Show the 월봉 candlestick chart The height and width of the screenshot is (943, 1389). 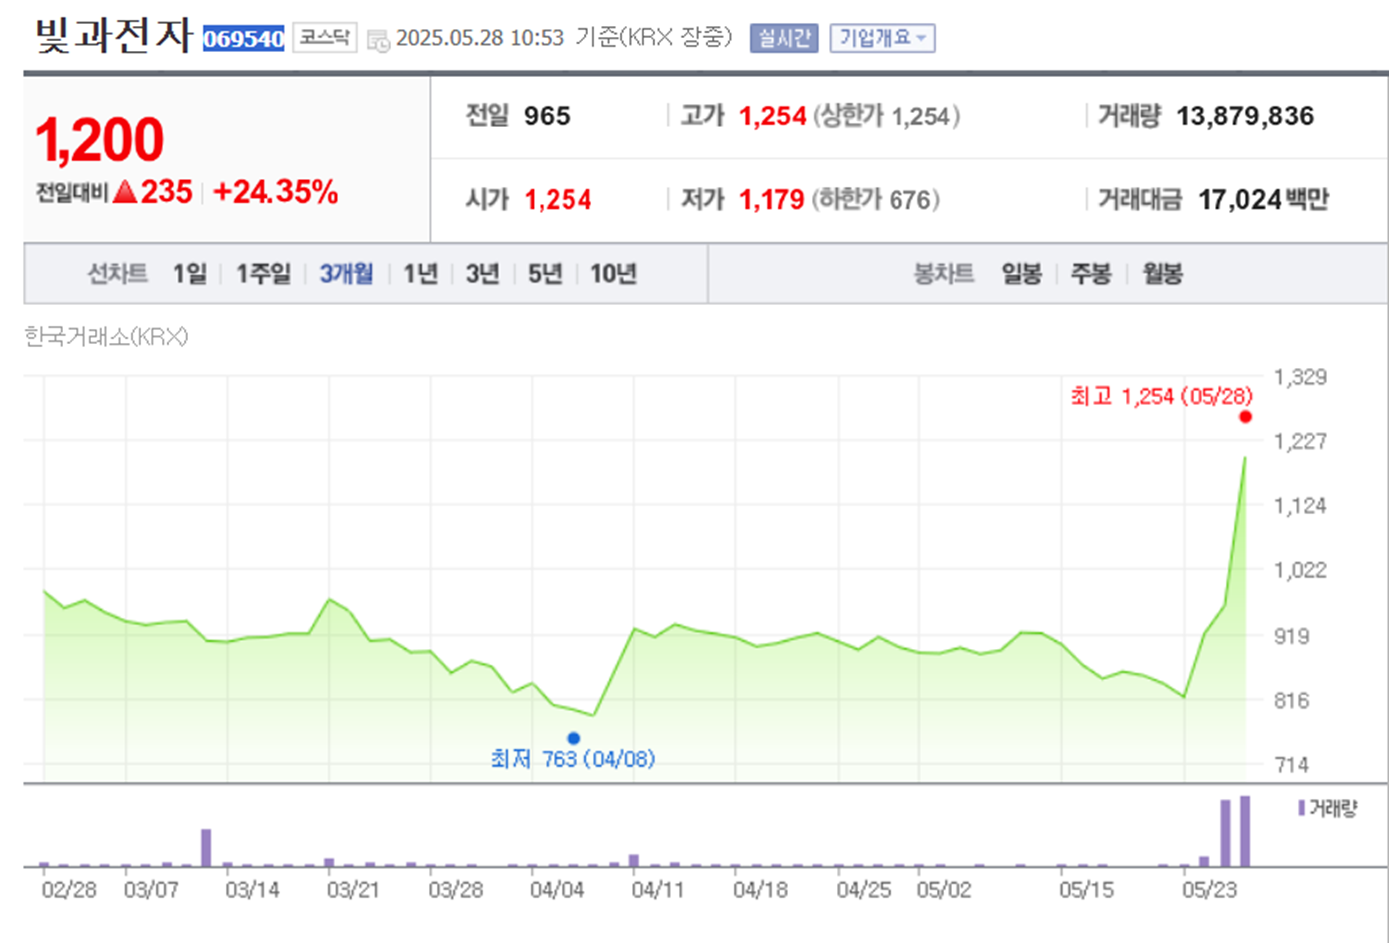point(1163,274)
